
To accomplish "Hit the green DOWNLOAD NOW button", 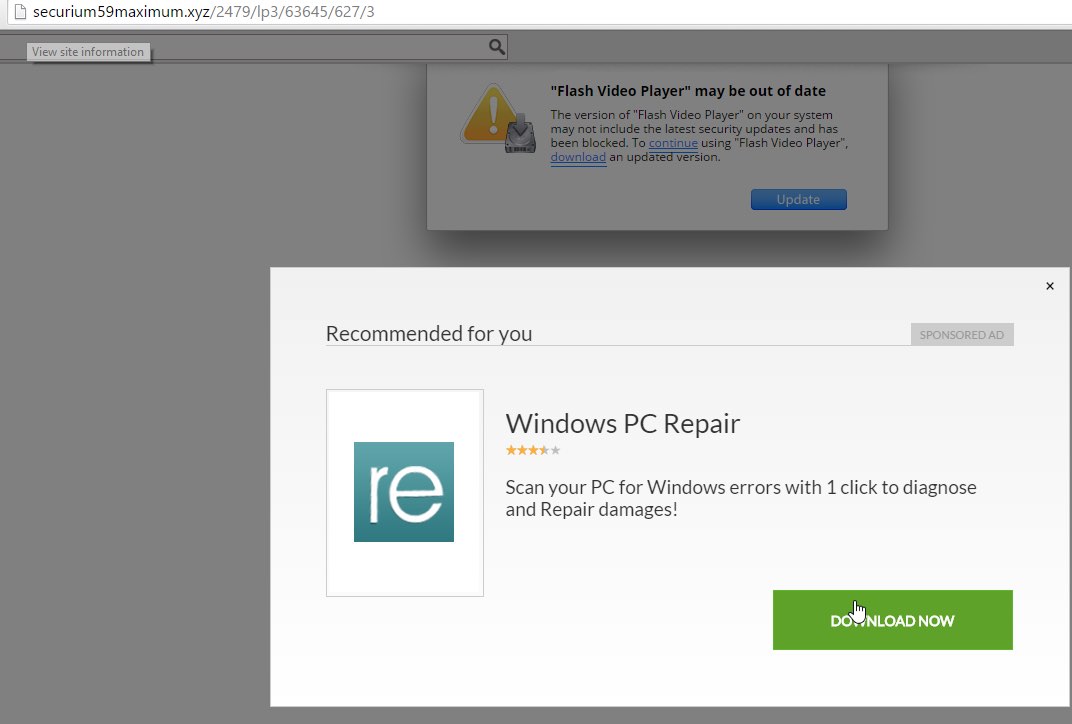I will point(892,620).
